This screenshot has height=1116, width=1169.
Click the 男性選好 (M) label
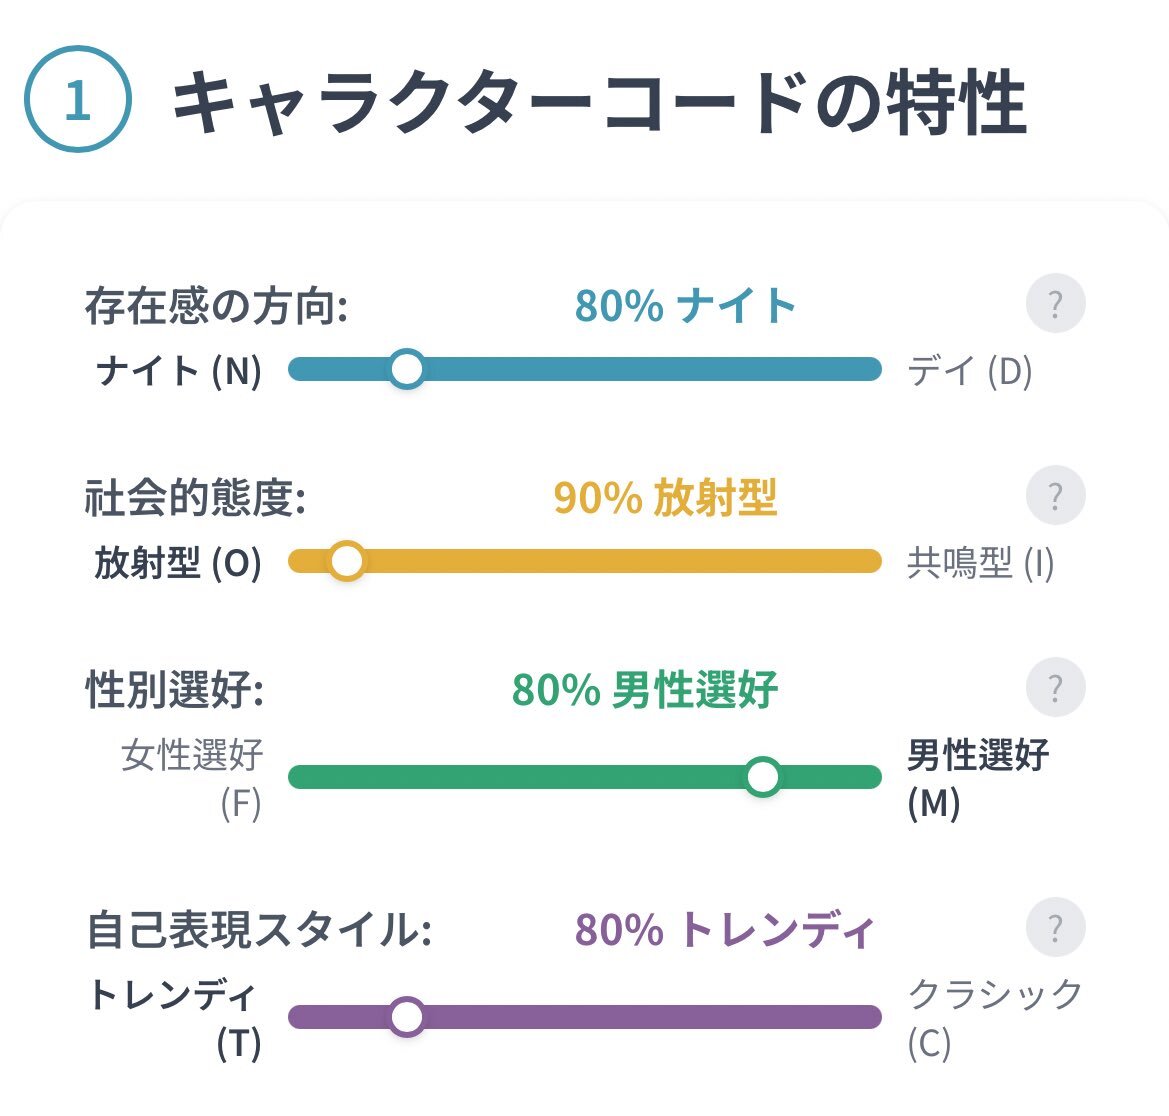978,779
